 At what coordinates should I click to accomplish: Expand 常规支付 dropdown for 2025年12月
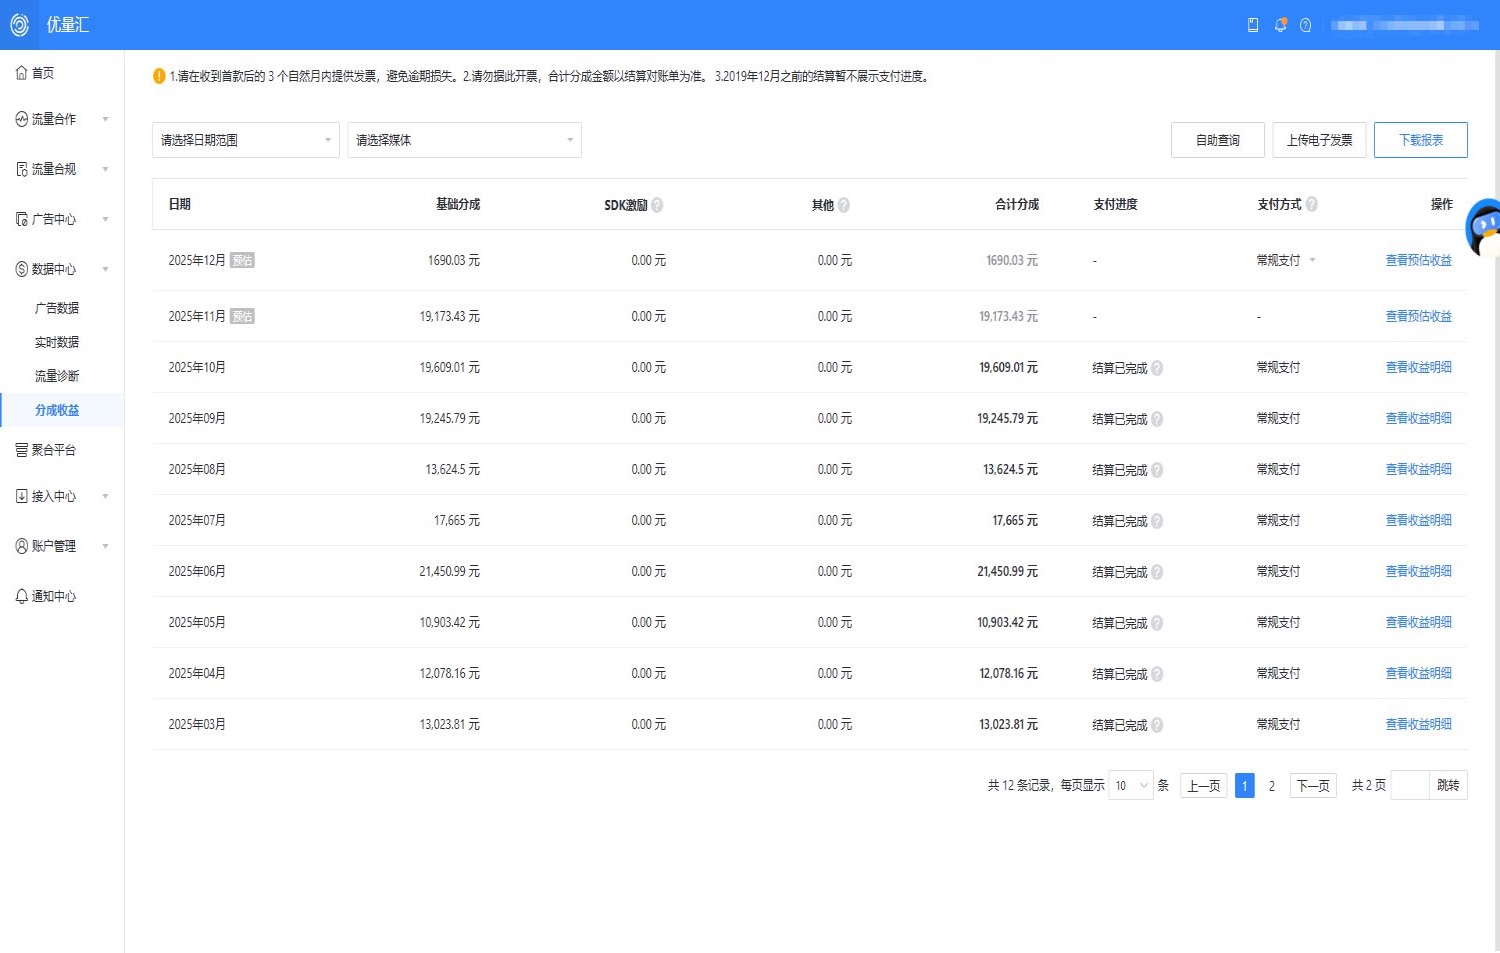[x=1311, y=260]
